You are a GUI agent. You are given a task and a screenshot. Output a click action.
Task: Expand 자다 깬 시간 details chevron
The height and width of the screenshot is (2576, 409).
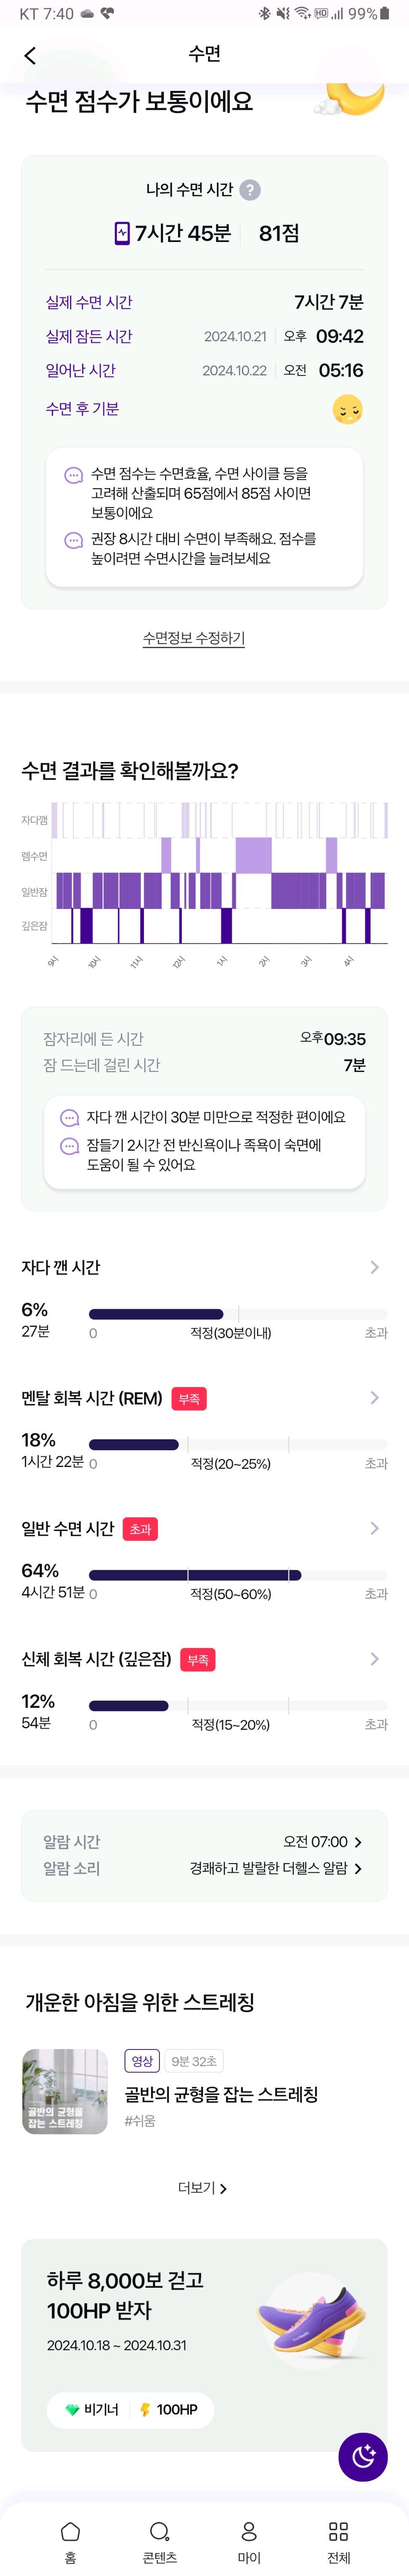(375, 1267)
